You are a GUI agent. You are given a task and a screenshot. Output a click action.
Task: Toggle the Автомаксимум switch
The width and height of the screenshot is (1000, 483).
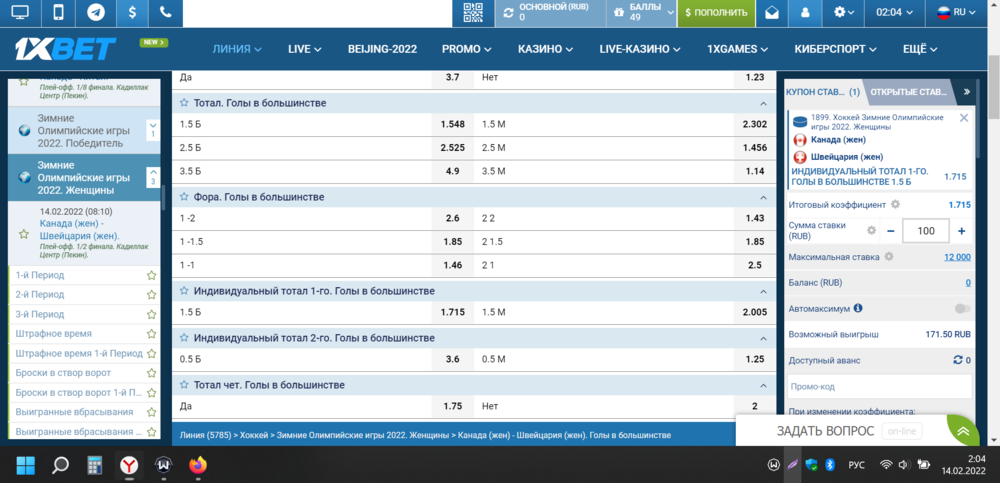pos(962,309)
